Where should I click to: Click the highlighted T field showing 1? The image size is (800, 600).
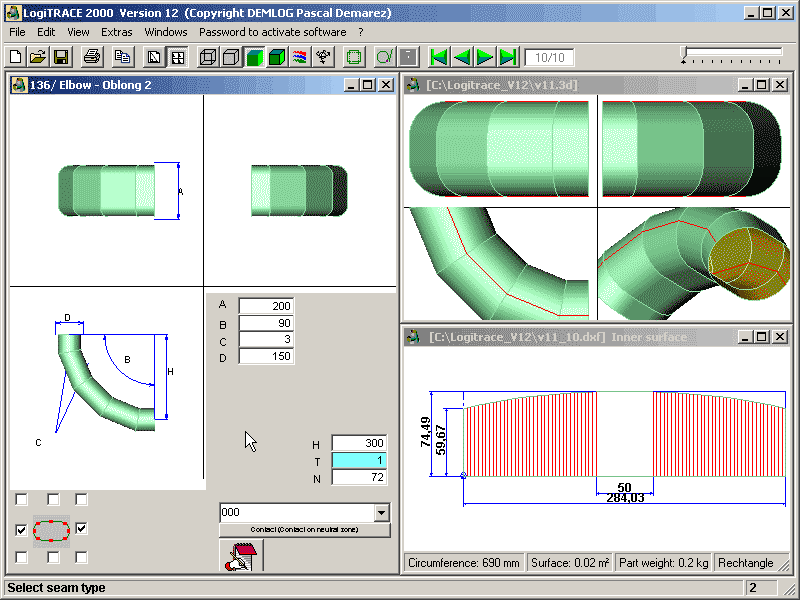point(359,460)
